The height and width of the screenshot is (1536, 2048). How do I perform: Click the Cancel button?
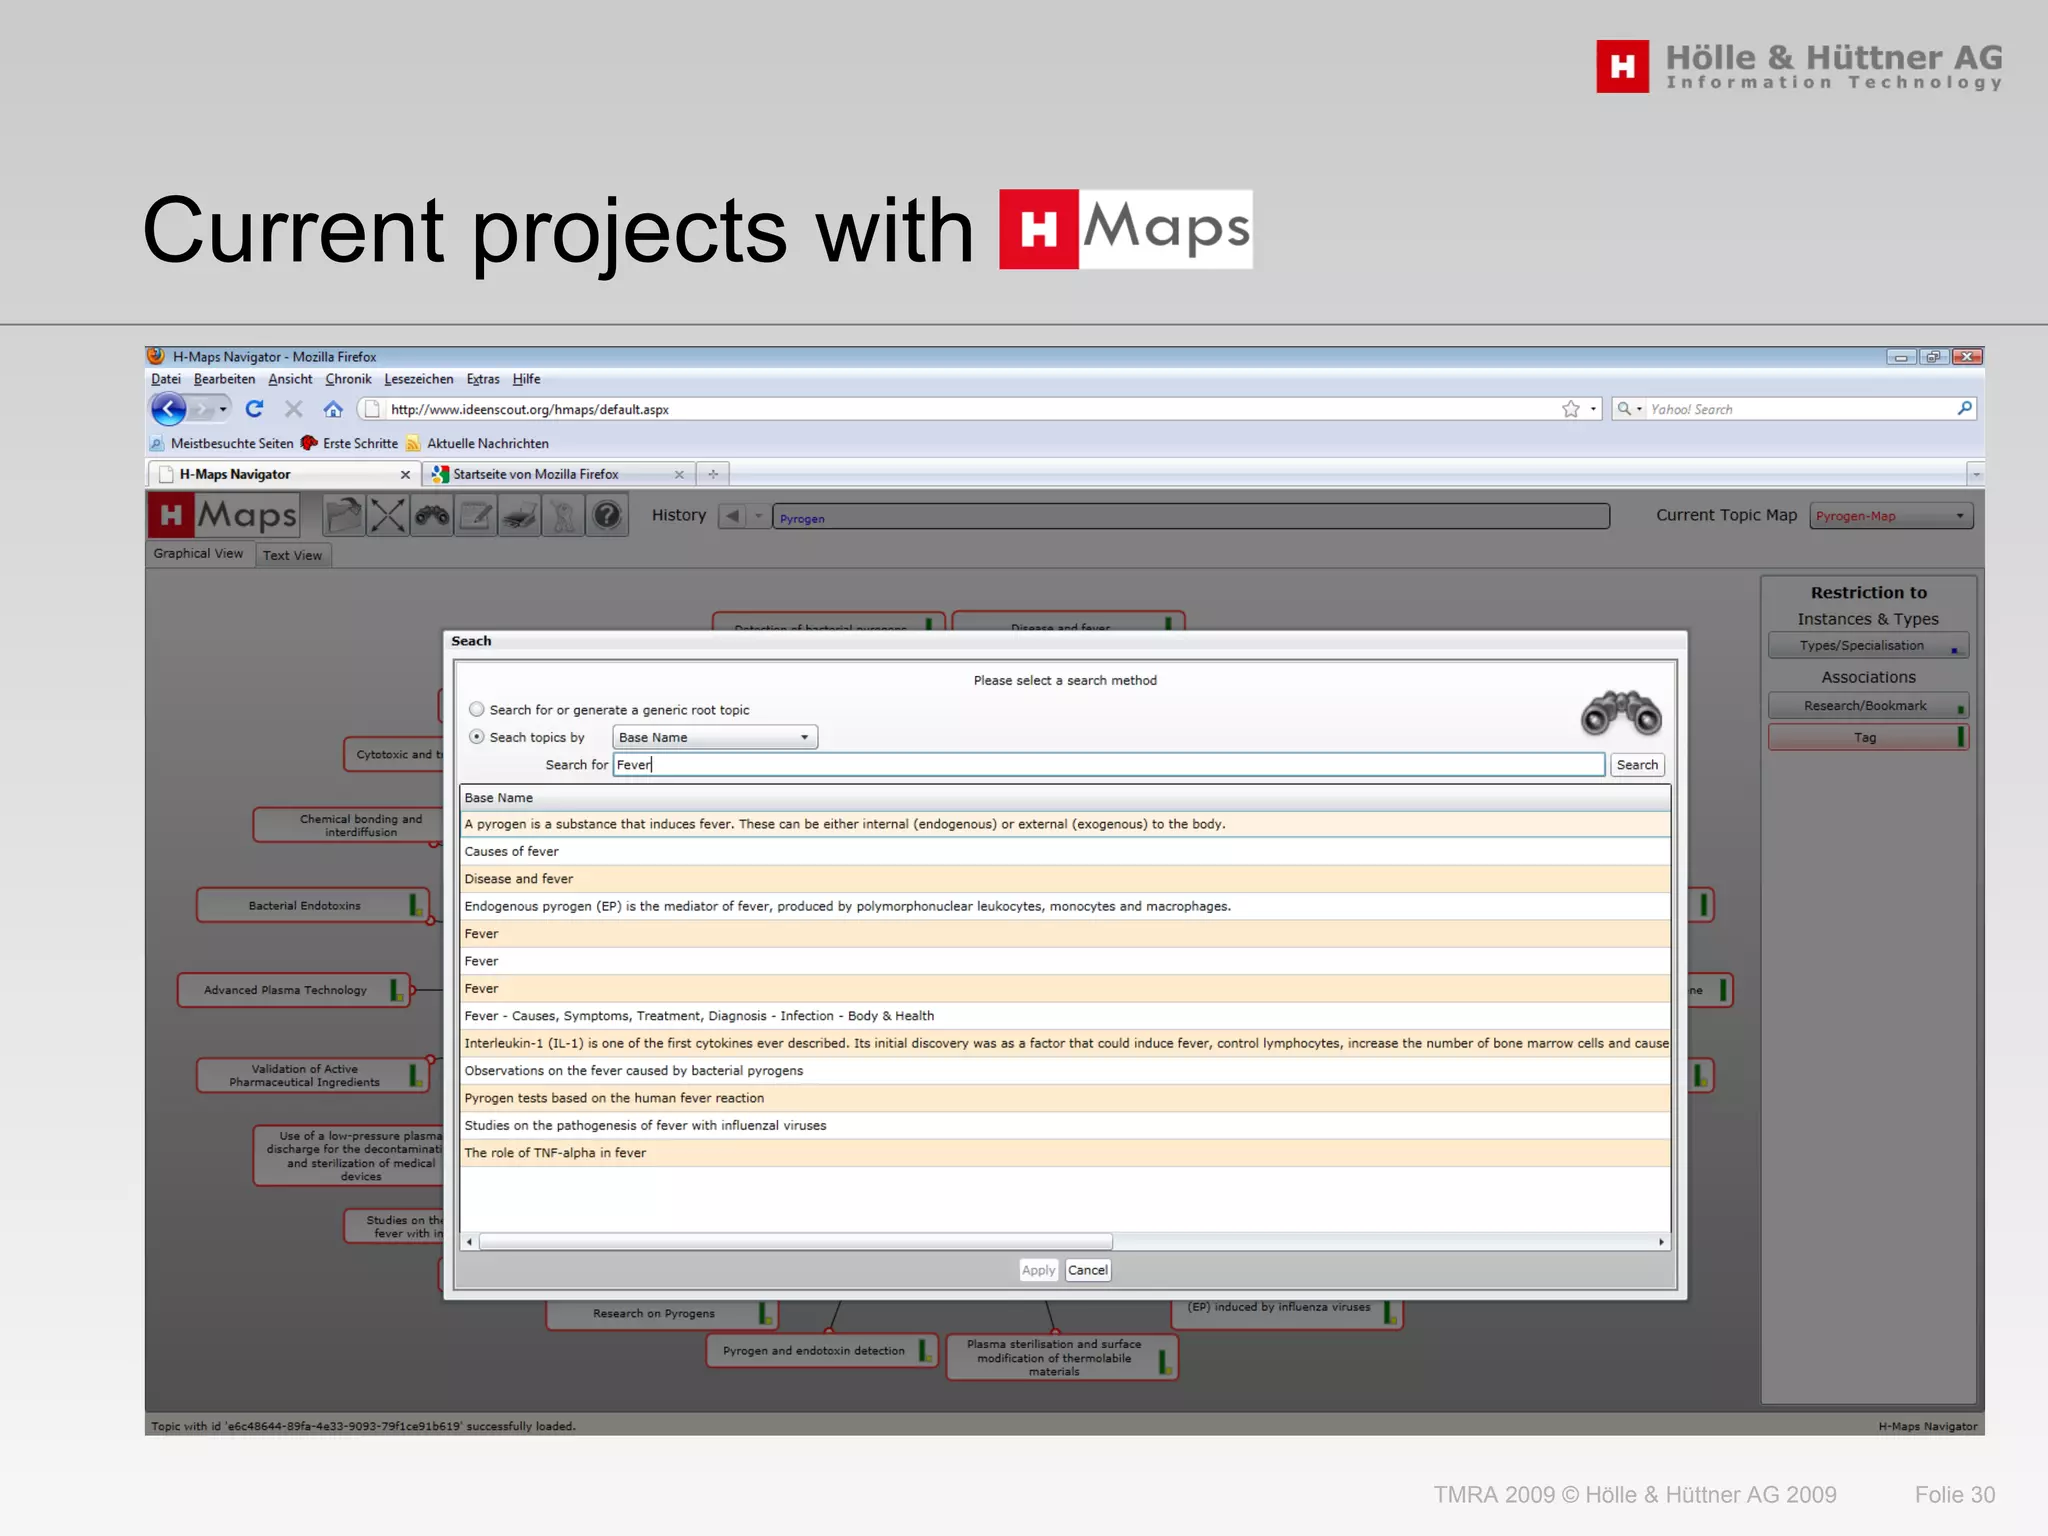[1088, 1270]
